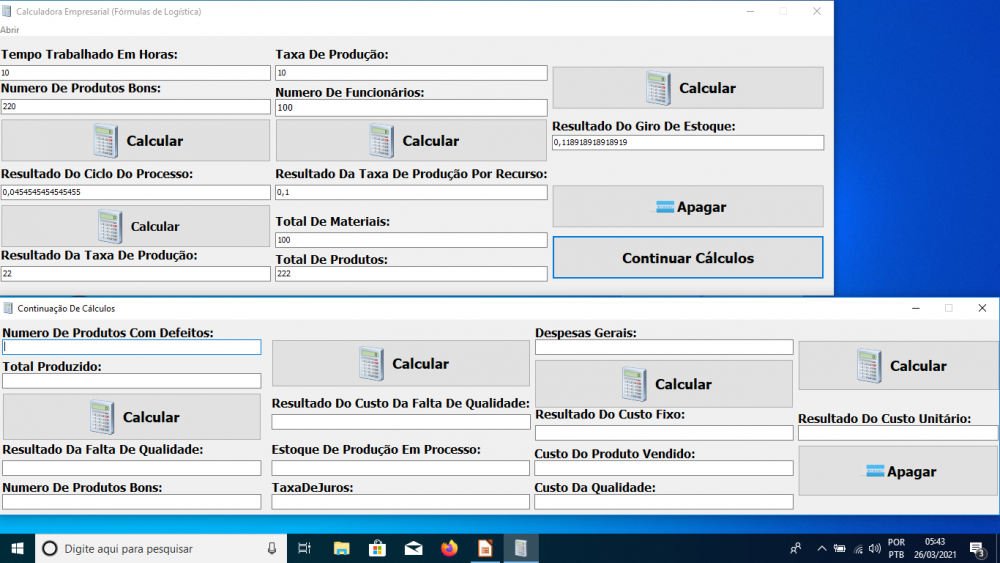The height and width of the screenshot is (563, 1000).
Task: Click Calcular above Resultado Do Custo Fixo
Action: (x=664, y=384)
